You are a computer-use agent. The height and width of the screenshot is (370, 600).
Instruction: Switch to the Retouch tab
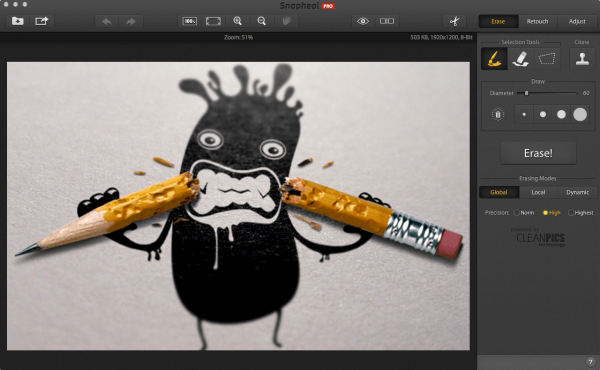537,21
